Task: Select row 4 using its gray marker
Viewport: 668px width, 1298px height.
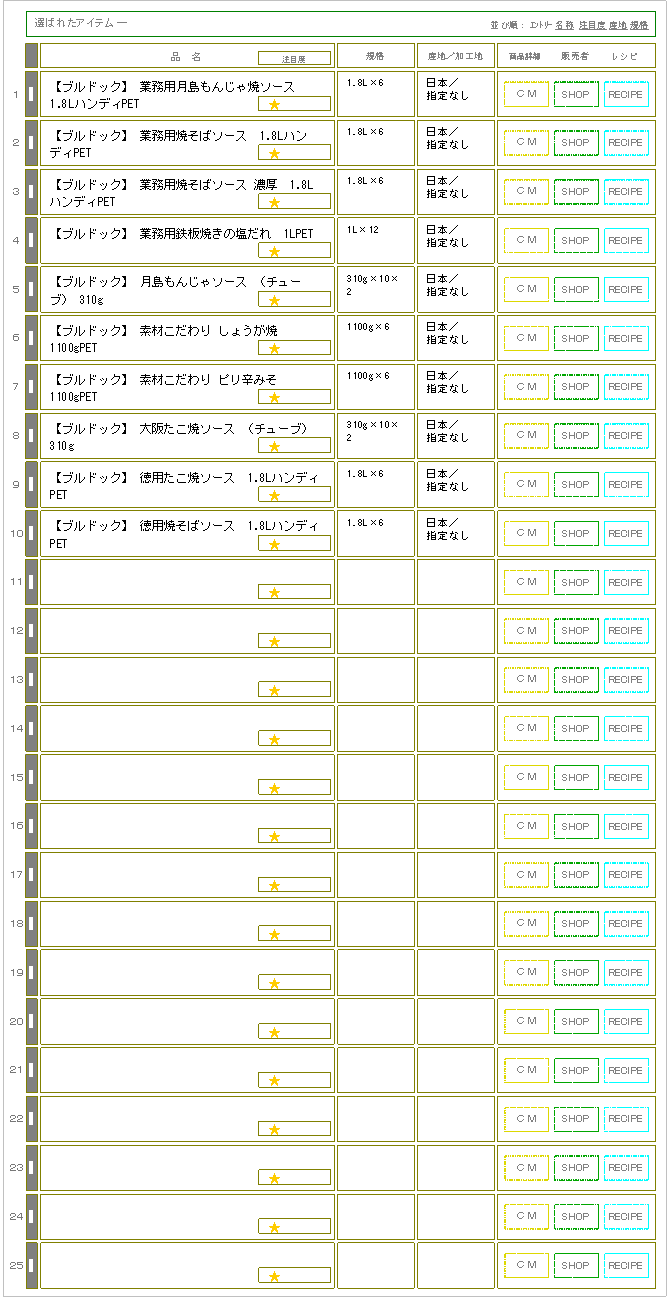Action: (x=31, y=241)
